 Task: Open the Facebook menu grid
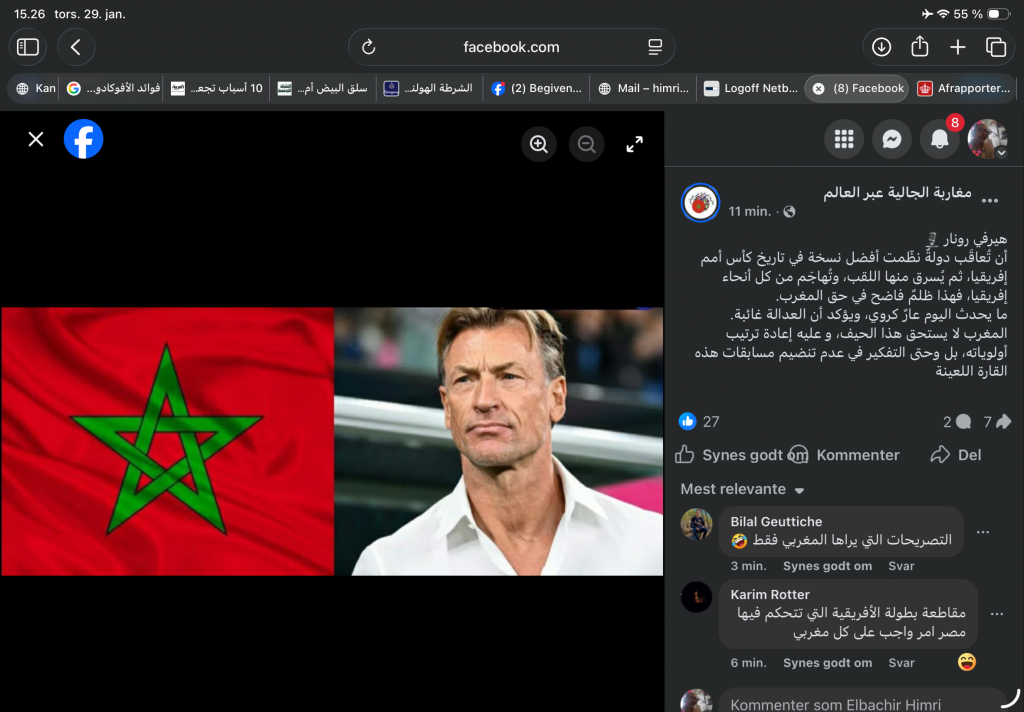[x=843, y=140]
